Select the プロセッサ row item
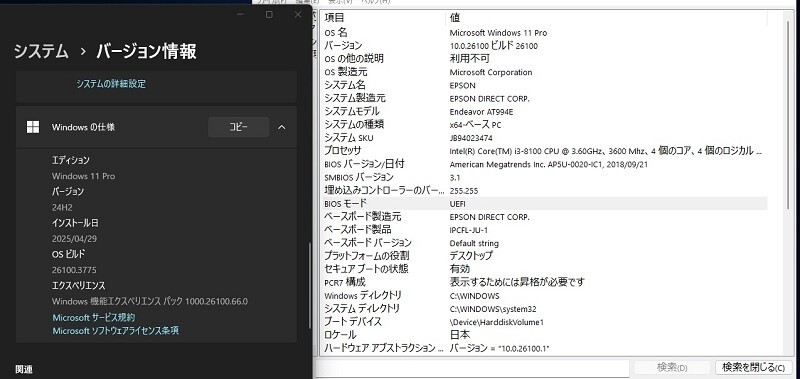The height and width of the screenshot is (379, 800). [342, 151]
